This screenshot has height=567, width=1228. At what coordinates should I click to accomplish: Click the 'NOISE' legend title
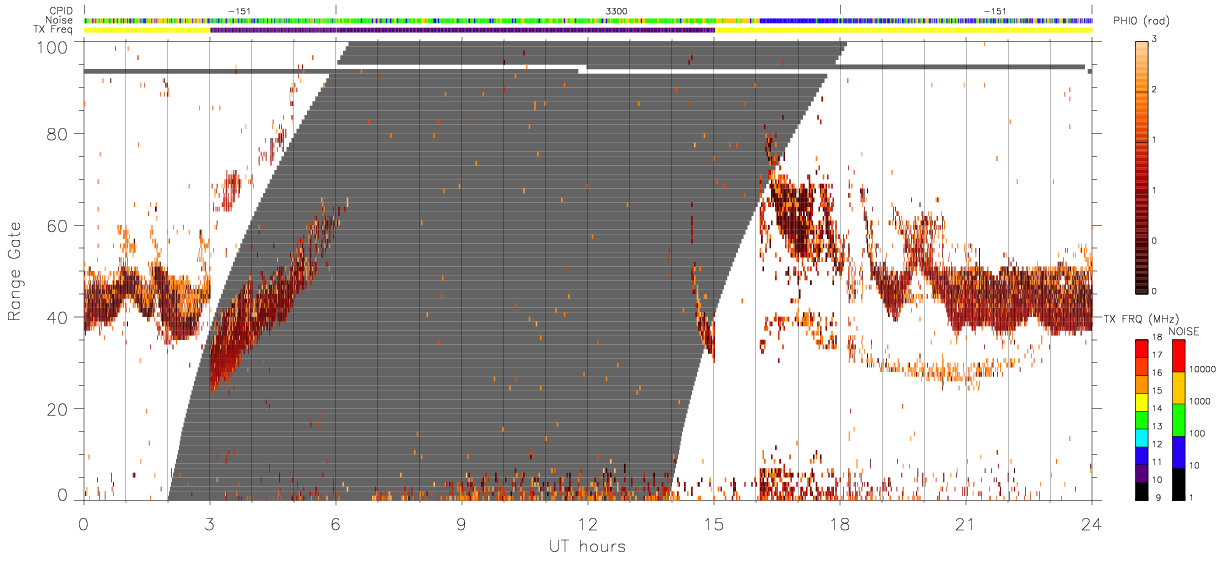(x=1186, y=331)
